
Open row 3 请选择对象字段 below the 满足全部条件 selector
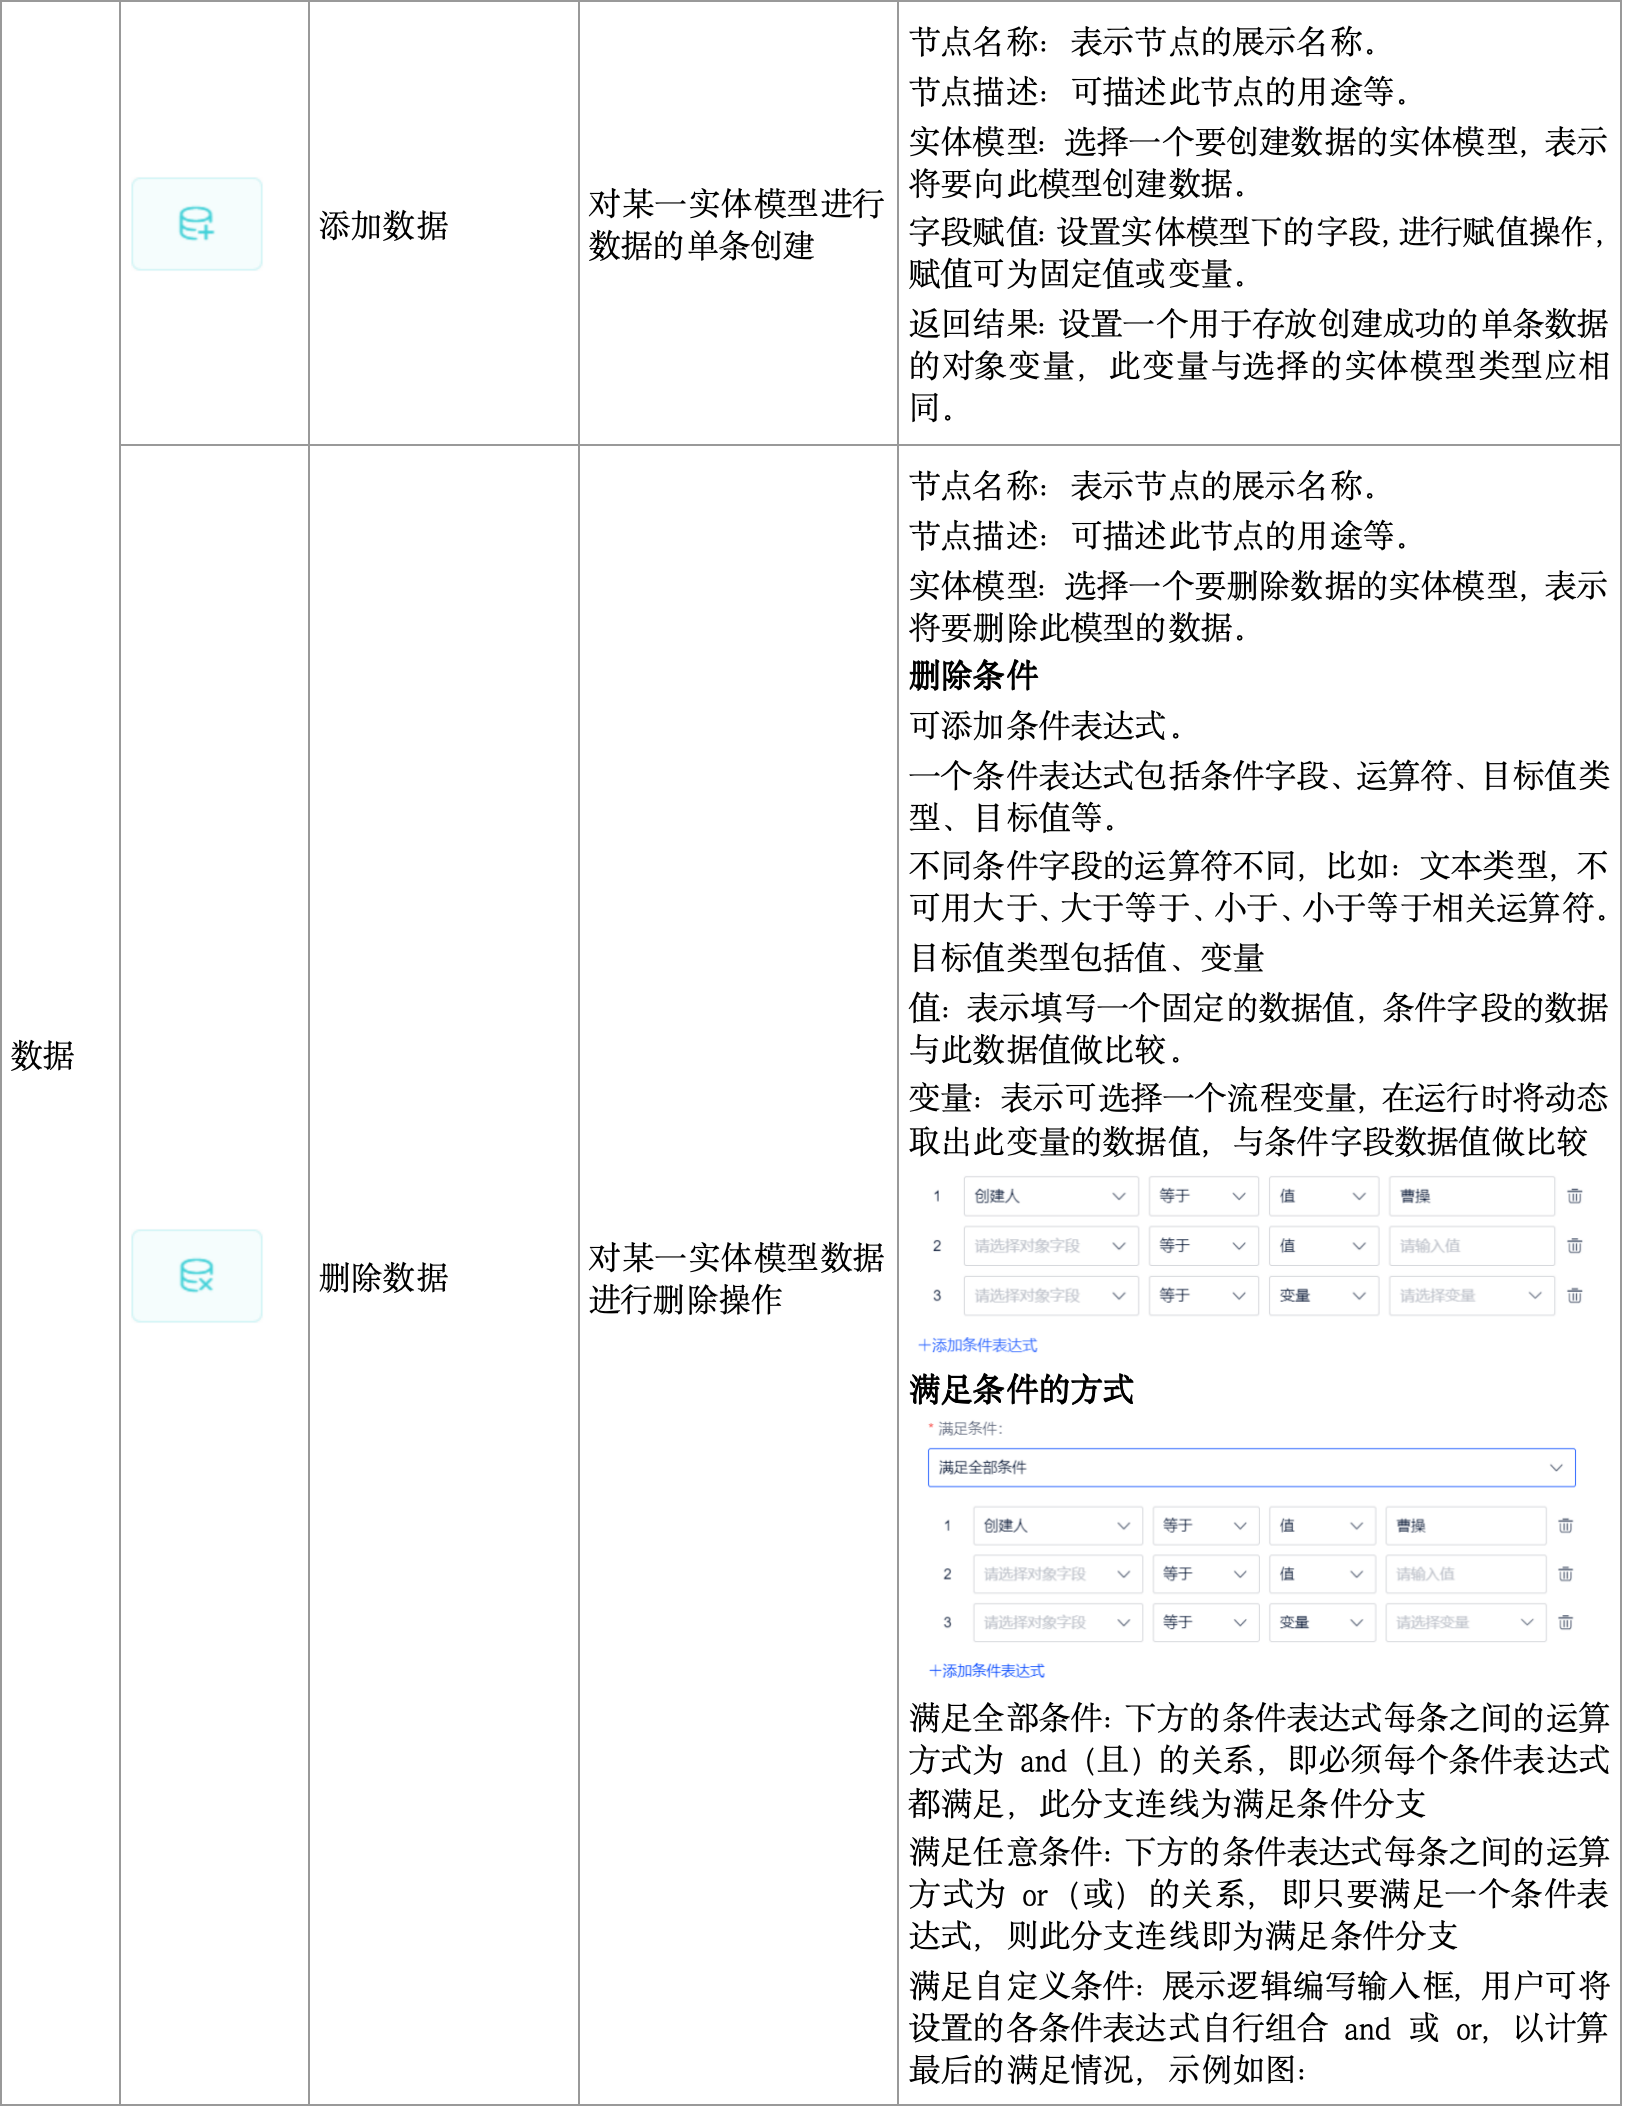point(1058,1622)
